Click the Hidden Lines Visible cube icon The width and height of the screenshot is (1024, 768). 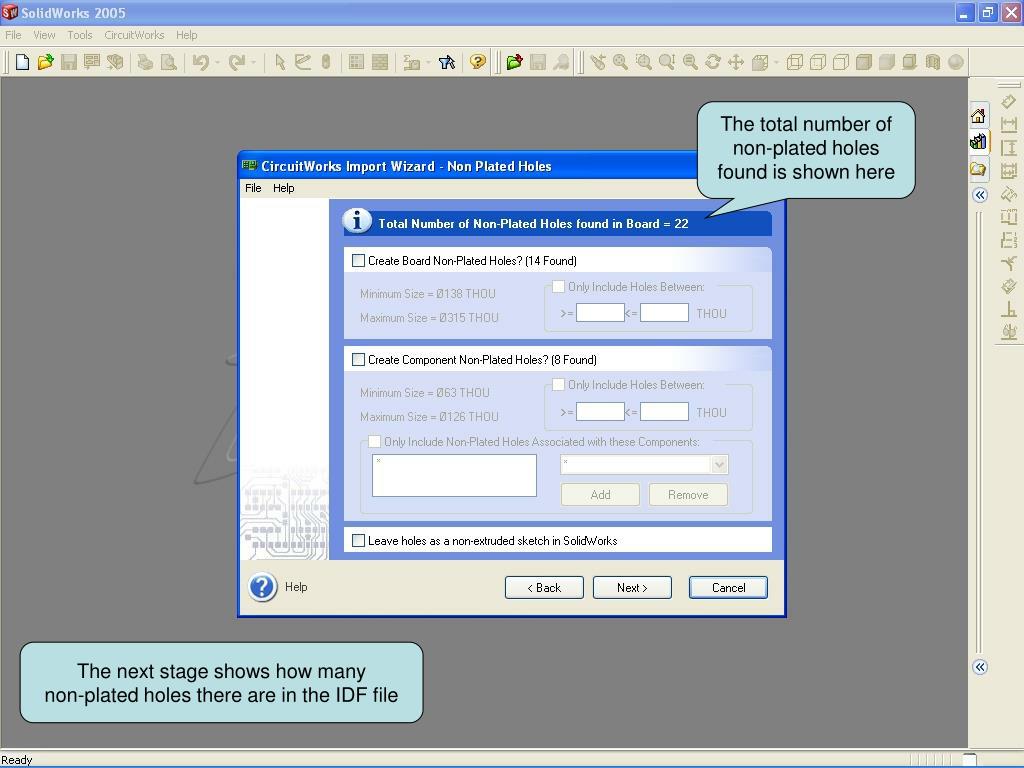click(x=818, y=62)
